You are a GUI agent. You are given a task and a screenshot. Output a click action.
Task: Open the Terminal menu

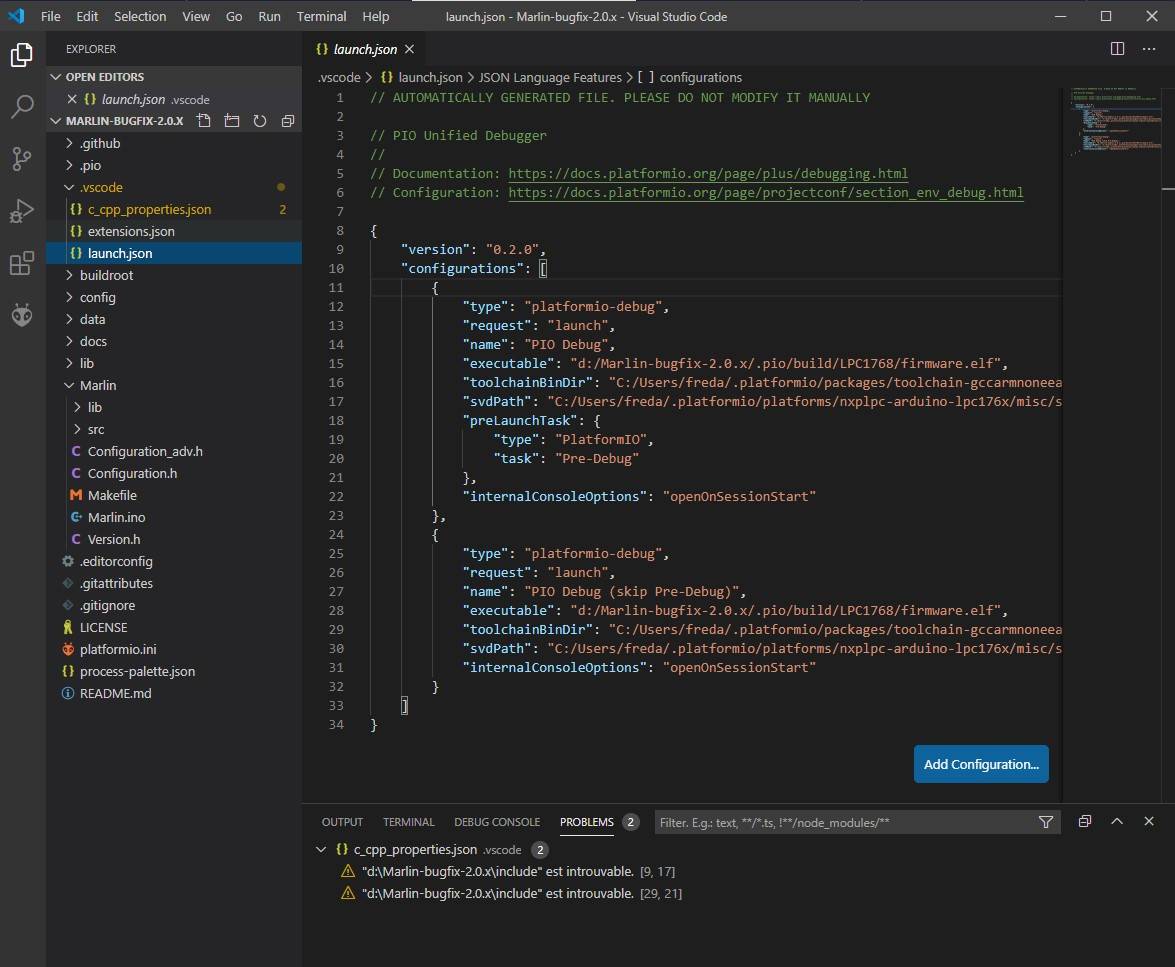tap(321, 17)
